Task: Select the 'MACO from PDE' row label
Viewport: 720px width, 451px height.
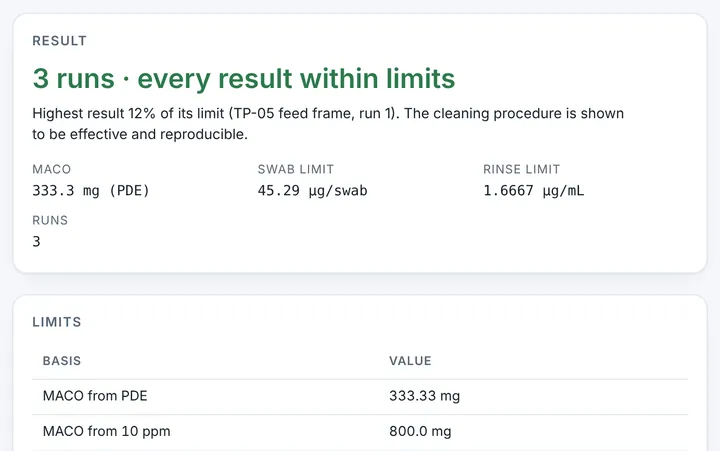Action: coord(95,396)
